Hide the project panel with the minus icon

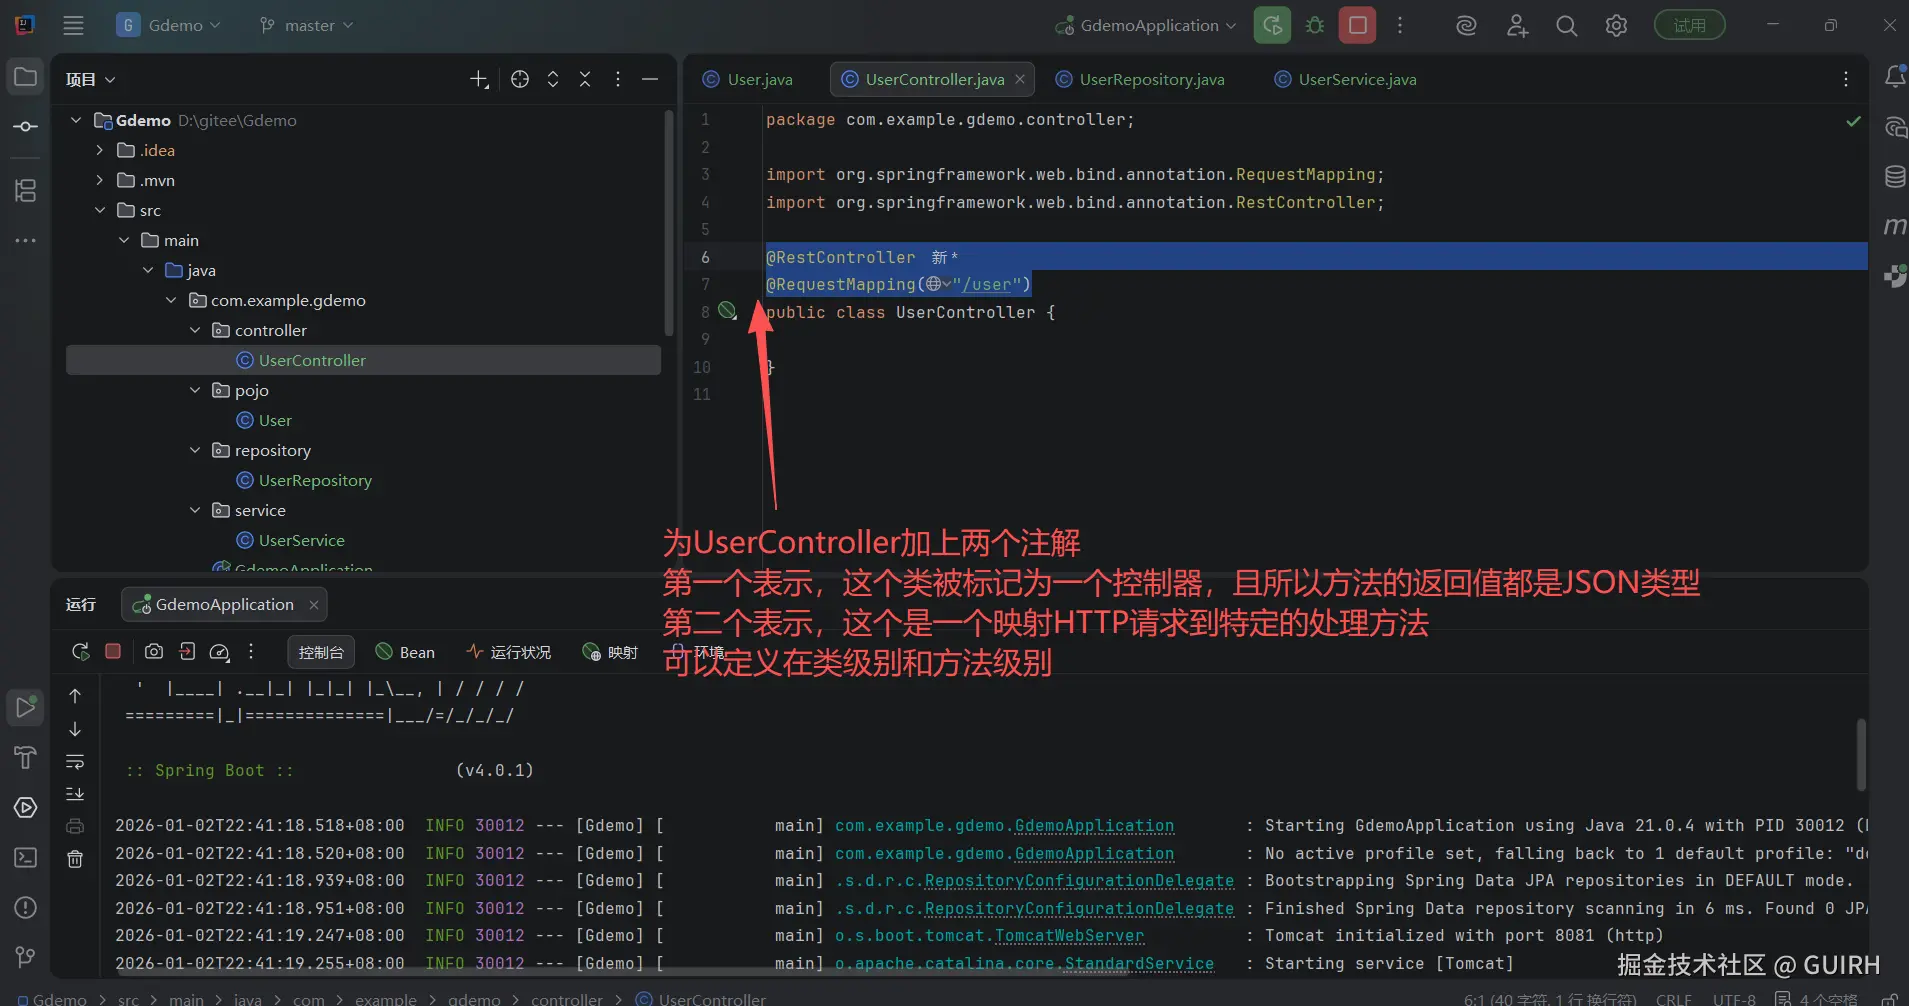pyautogui.click(x=650, y=79)
